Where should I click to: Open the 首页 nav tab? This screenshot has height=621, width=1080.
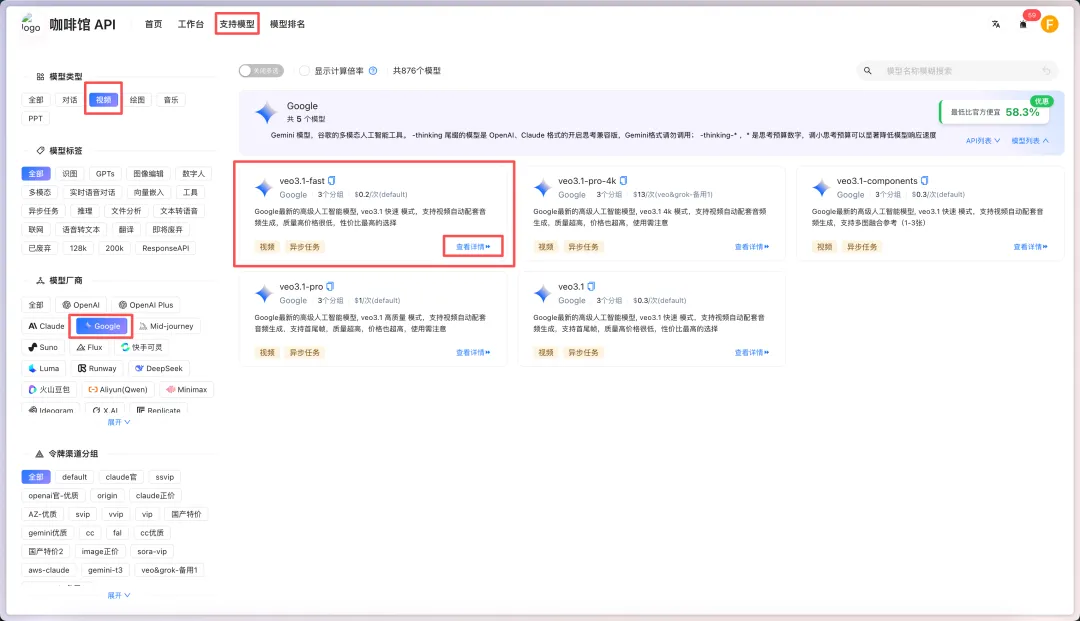coord(154,24)
